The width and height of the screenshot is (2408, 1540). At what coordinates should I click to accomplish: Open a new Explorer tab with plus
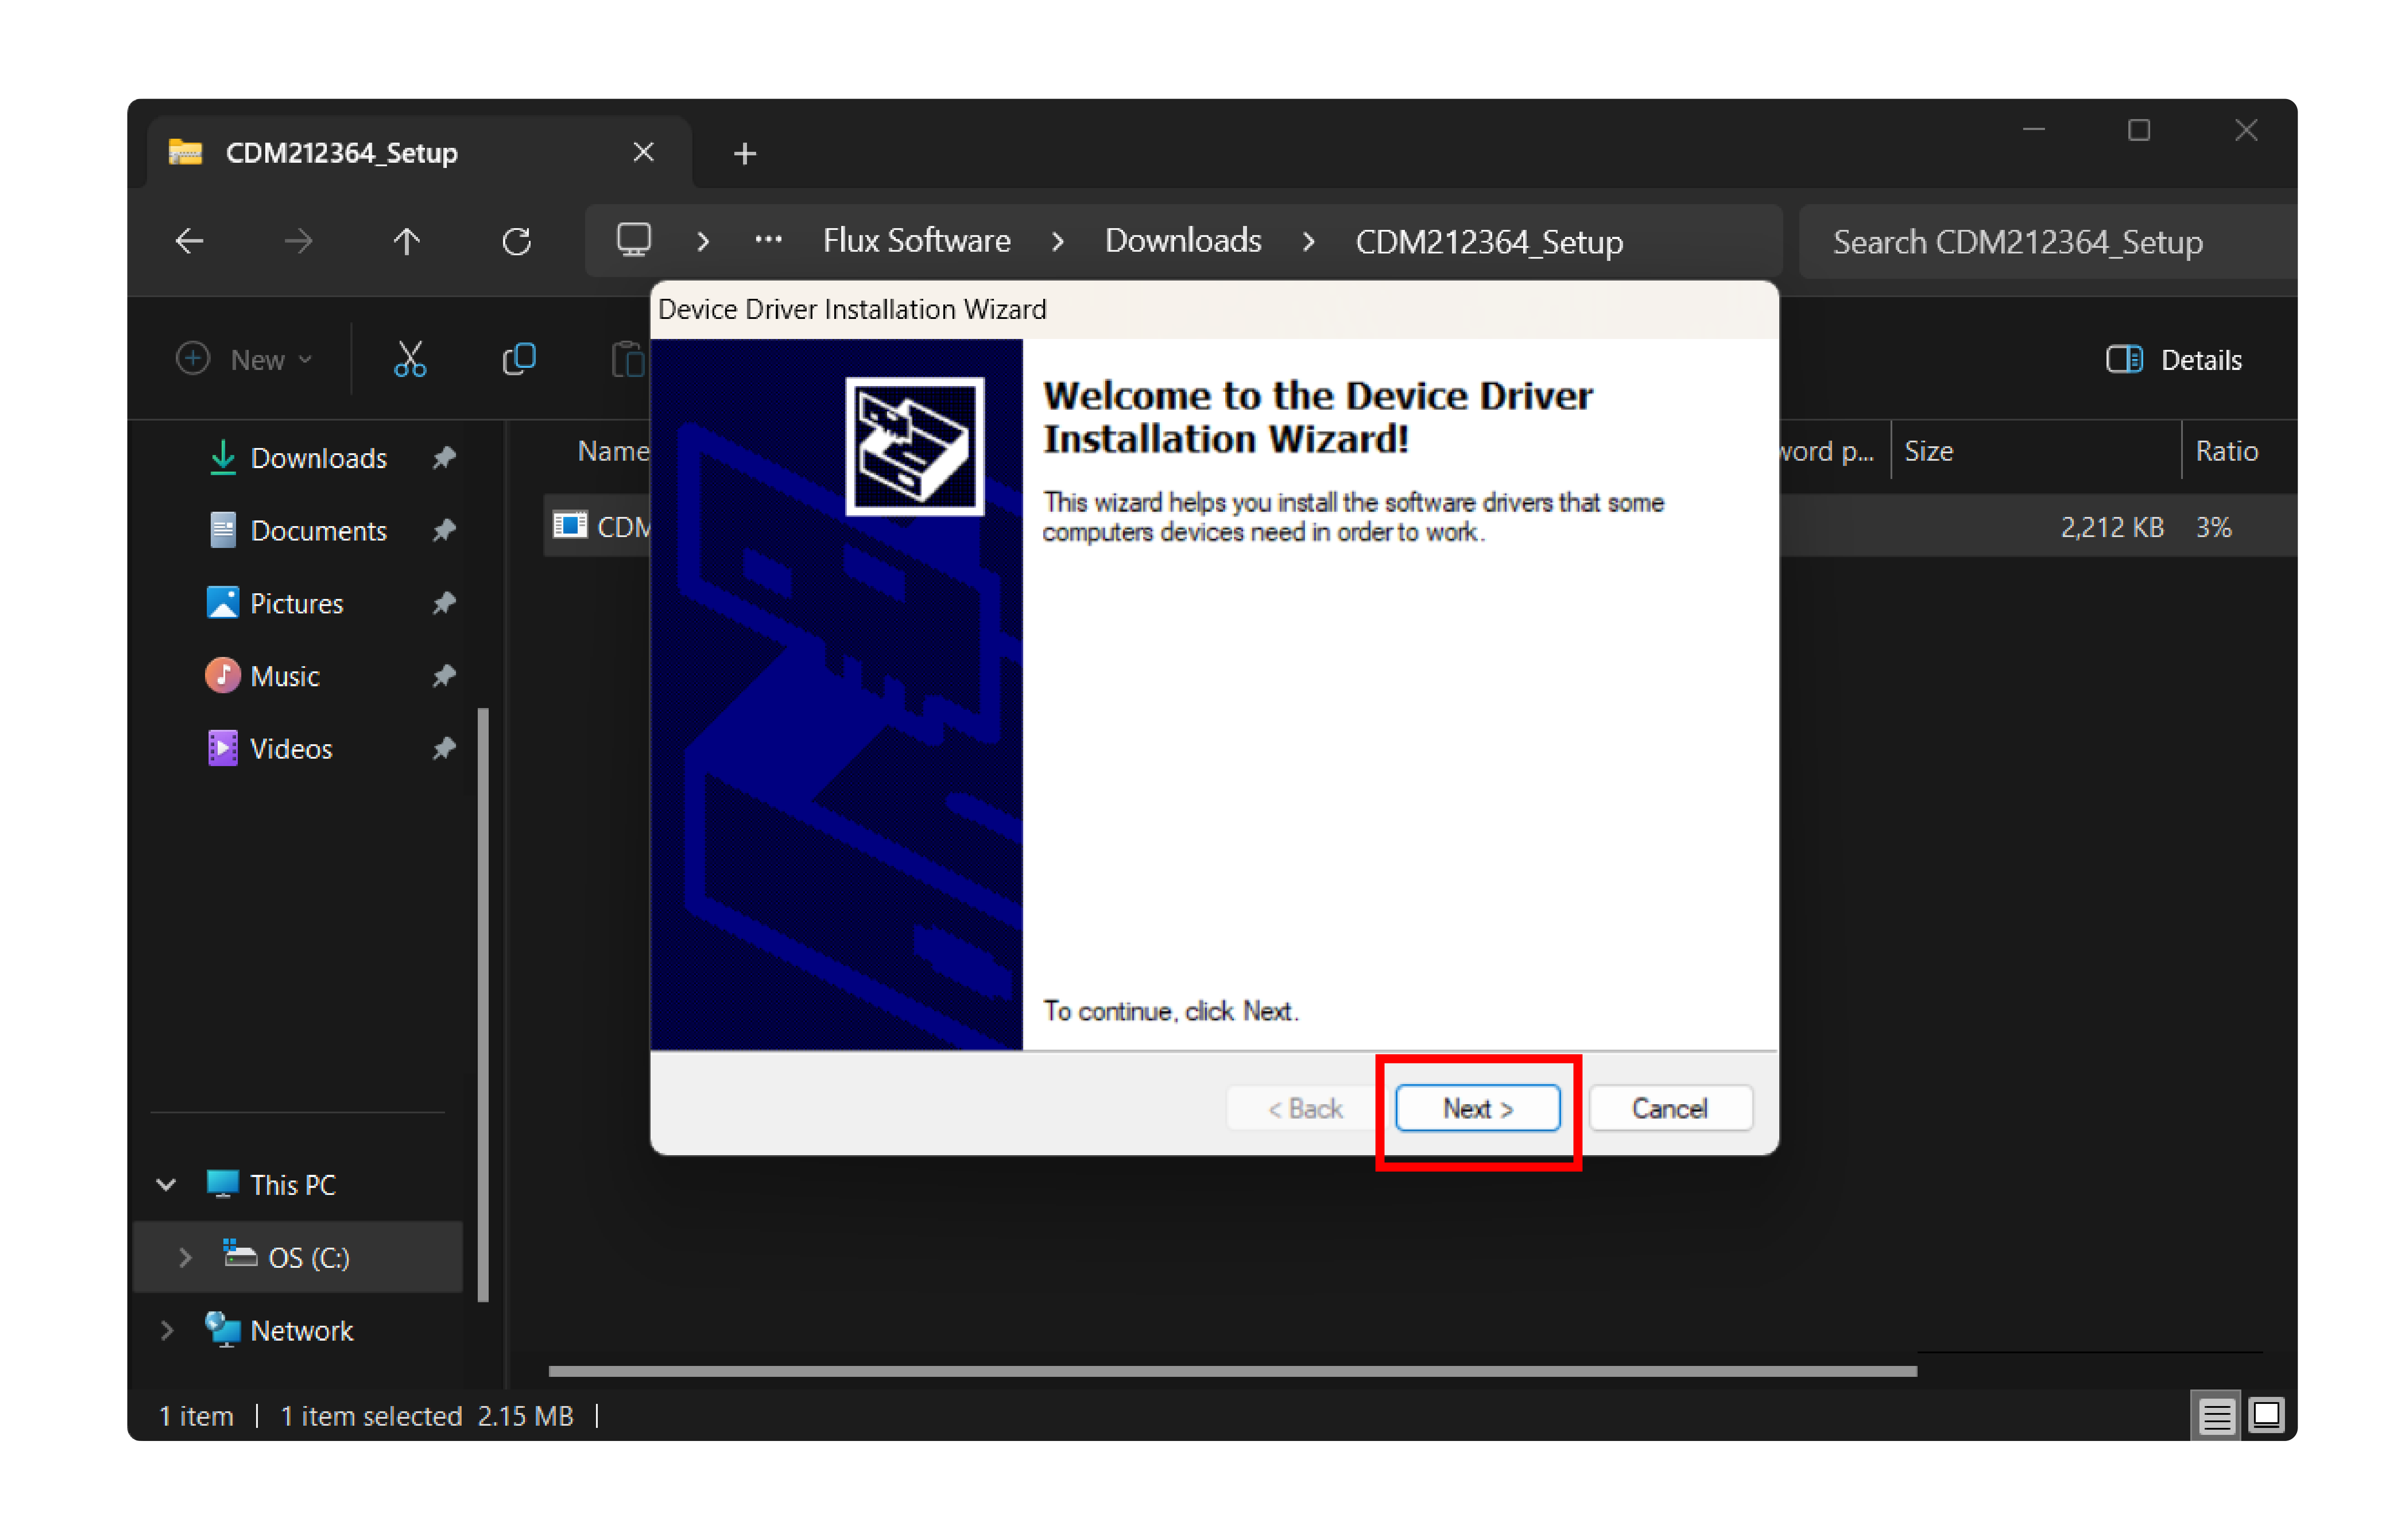(744, 153)
